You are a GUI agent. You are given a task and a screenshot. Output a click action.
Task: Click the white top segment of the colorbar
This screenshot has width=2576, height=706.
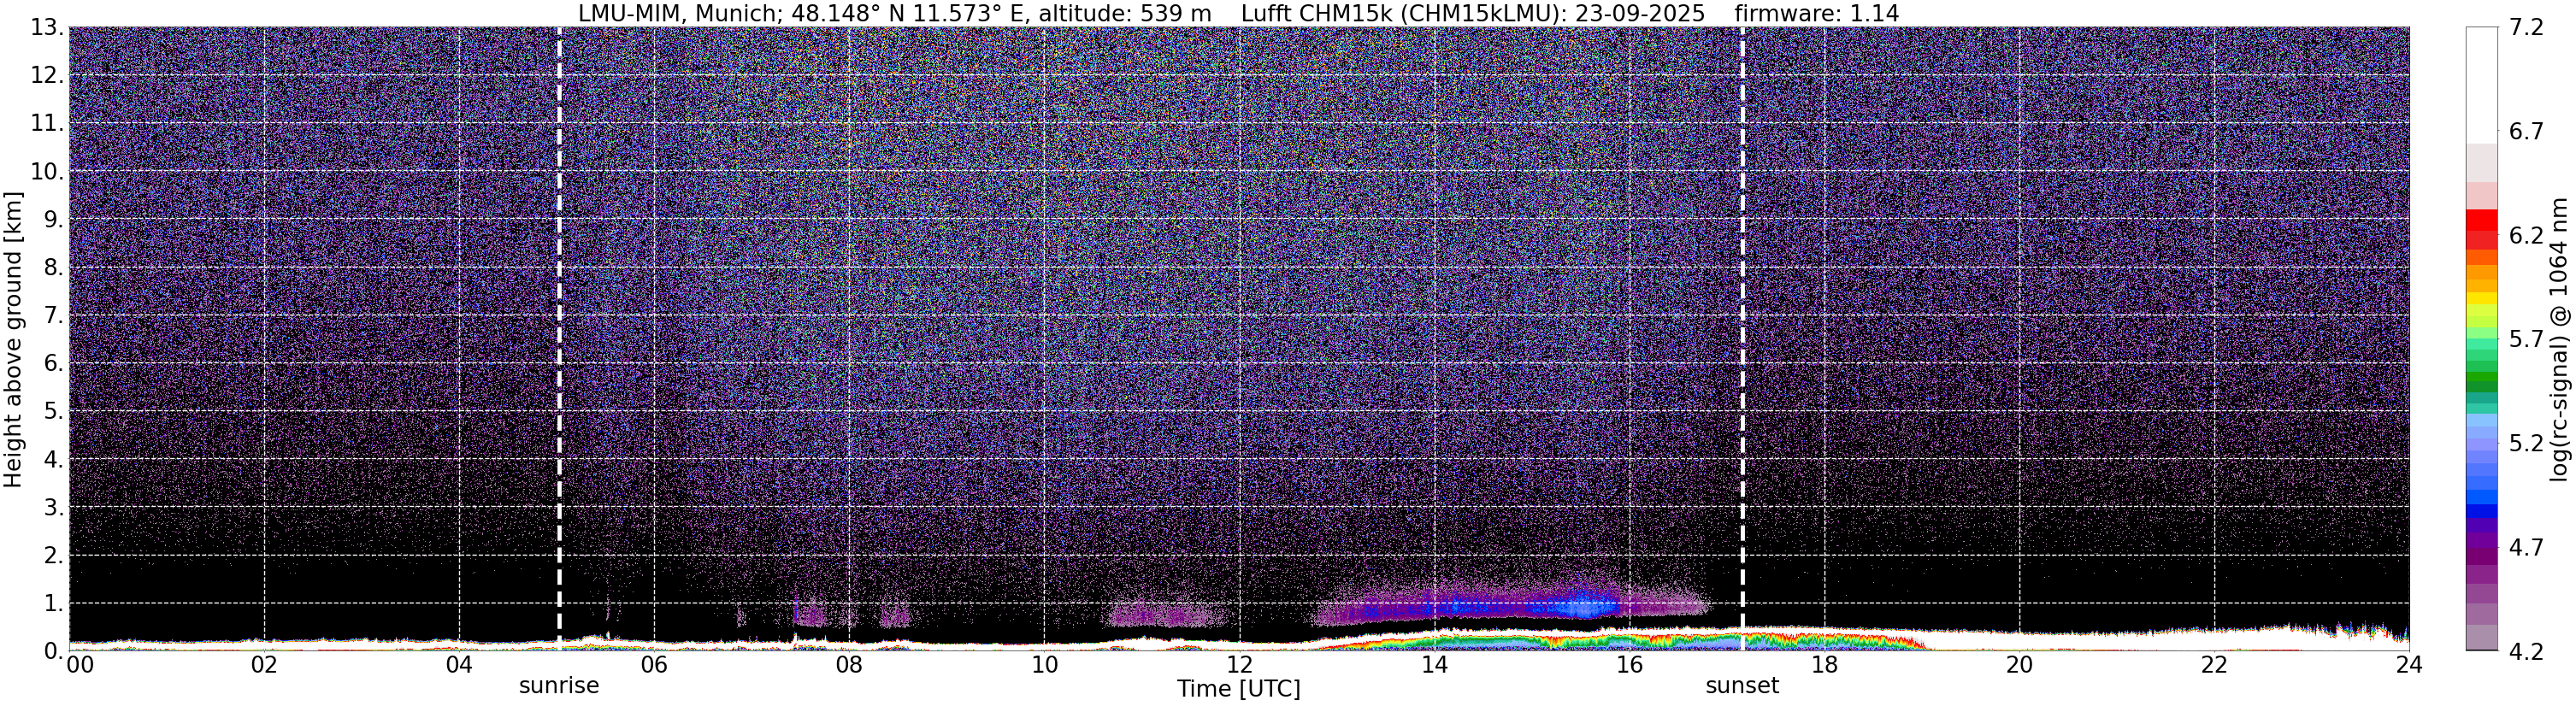2482,85
